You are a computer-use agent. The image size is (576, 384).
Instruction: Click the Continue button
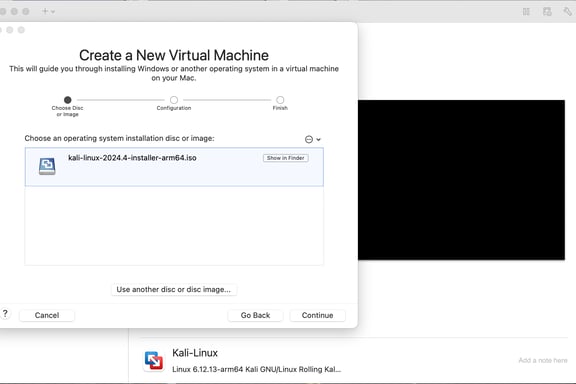(317, 315)
